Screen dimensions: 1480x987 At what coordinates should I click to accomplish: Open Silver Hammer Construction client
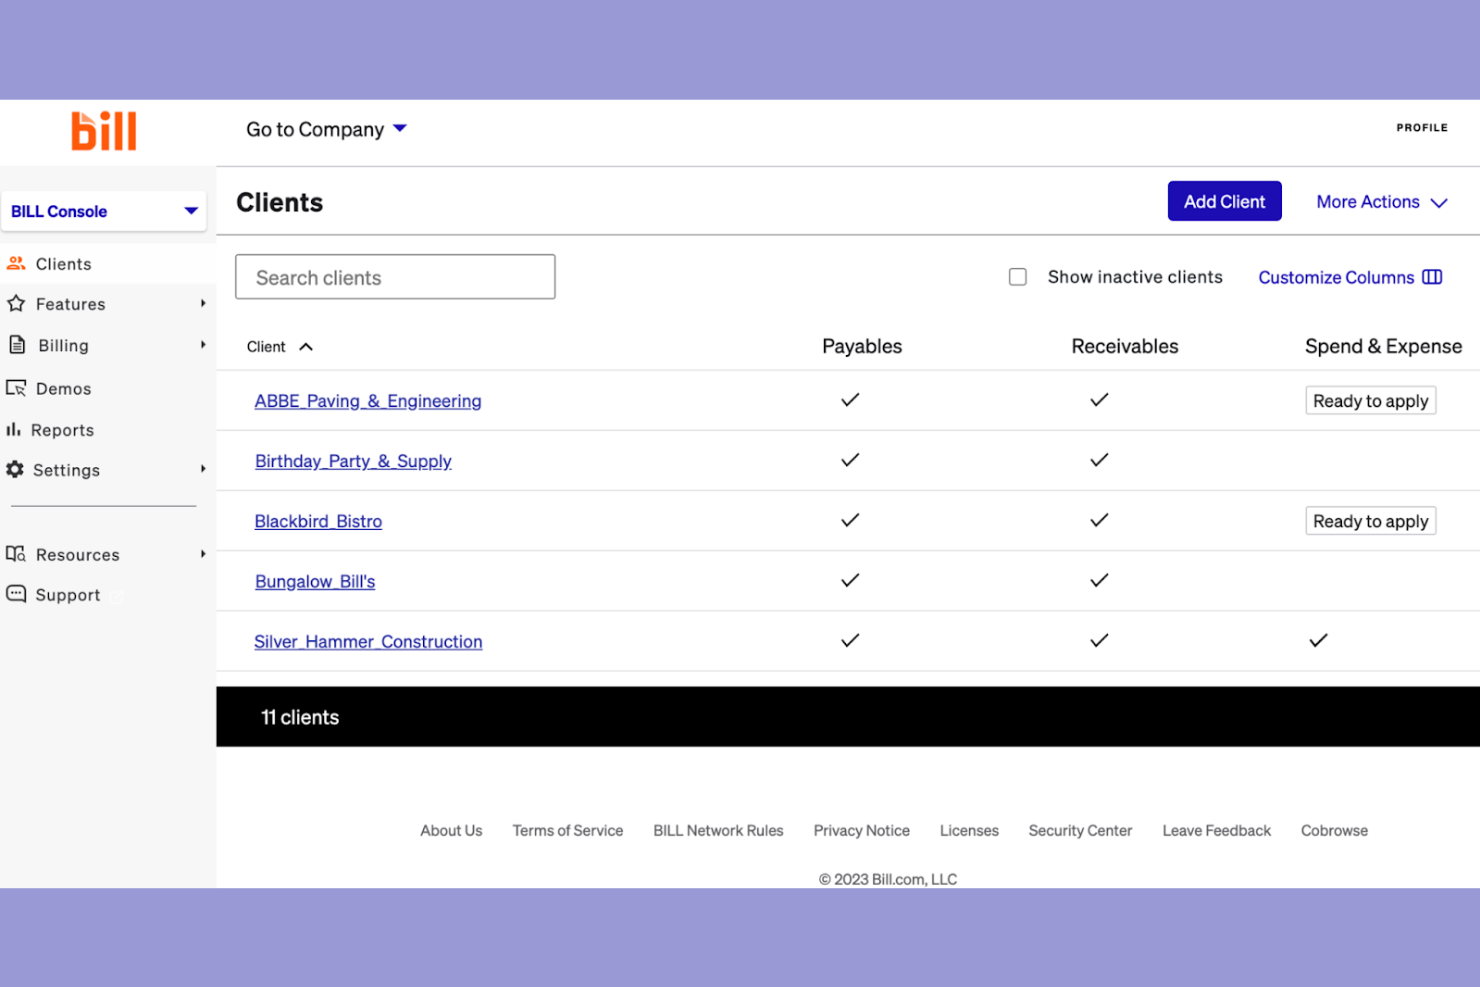(368, 641)
